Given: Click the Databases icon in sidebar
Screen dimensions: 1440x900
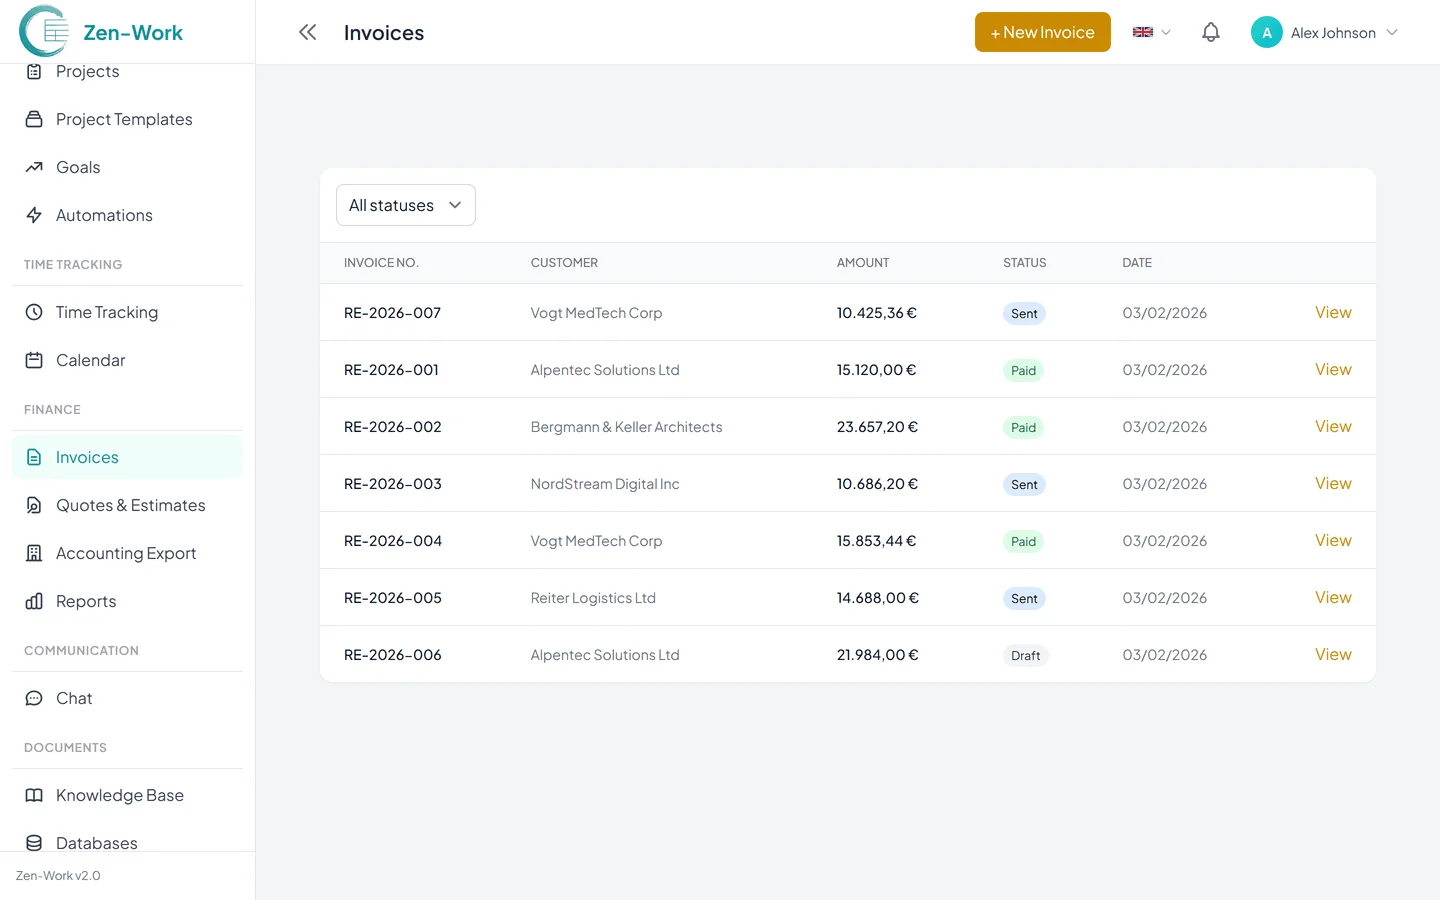Looking at the screenshot, I should pos(34,843).
